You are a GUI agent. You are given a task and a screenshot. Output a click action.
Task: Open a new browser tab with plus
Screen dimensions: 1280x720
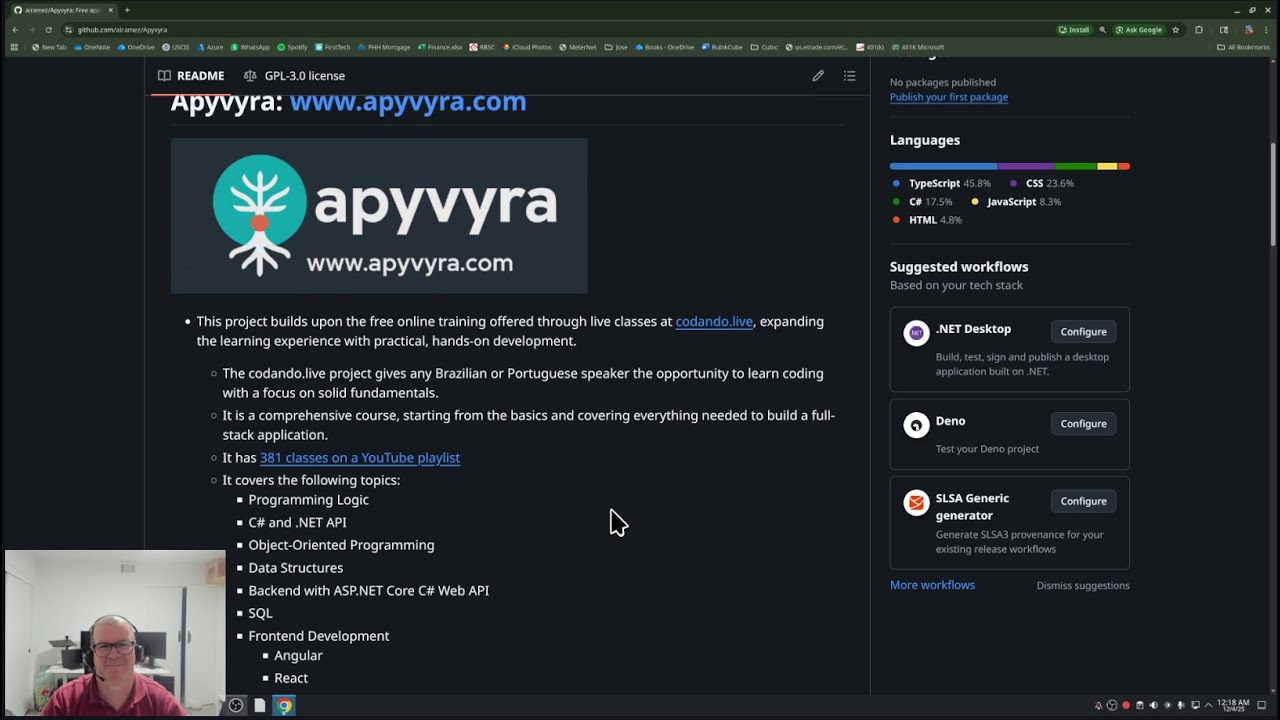pos(127,10)
